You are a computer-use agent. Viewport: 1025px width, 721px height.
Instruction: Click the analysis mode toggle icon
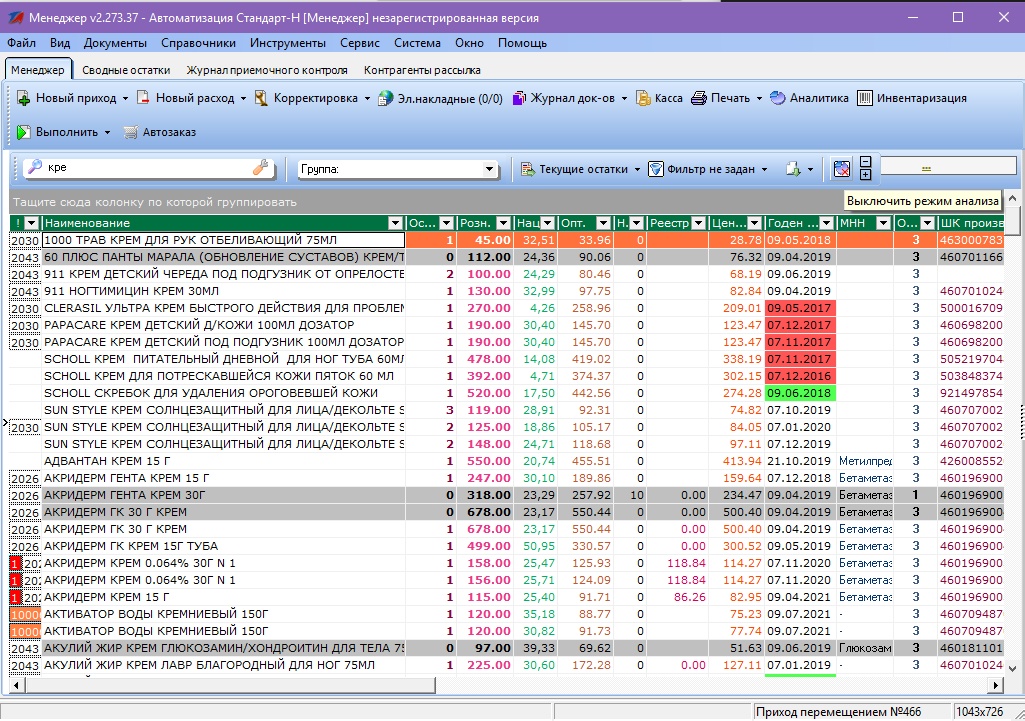pos(842,169)
